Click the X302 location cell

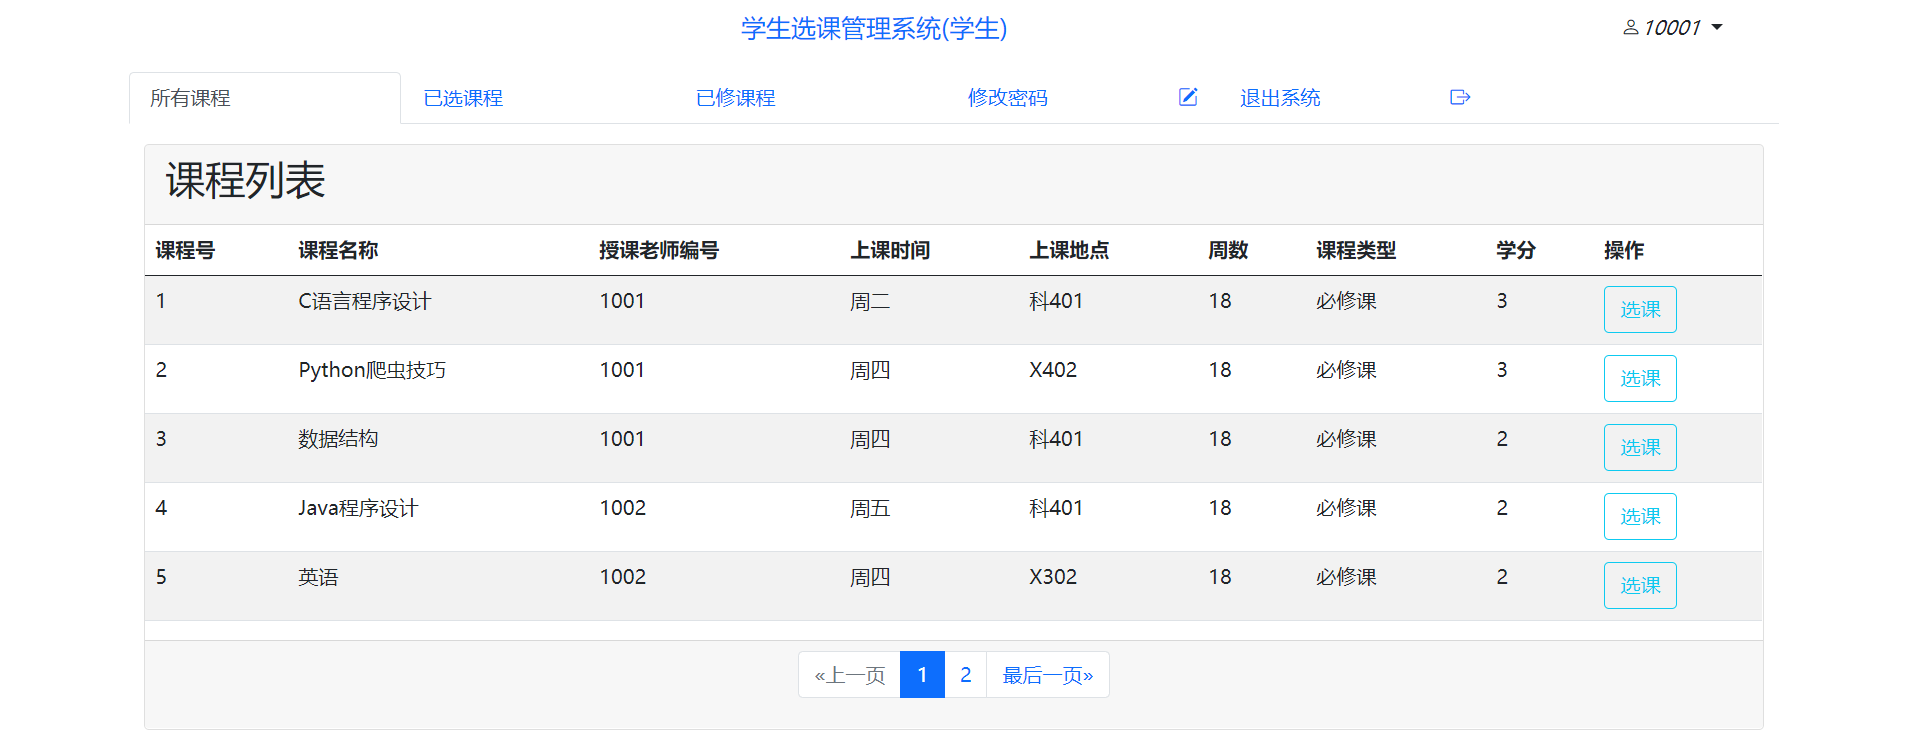point(1053,577)
